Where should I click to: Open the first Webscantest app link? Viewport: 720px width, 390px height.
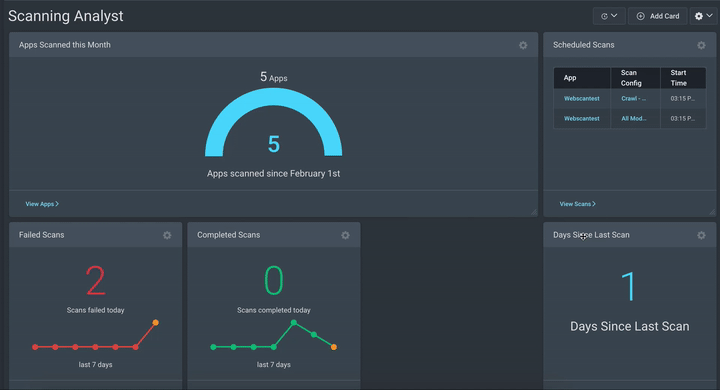click(x=581, y=98)
